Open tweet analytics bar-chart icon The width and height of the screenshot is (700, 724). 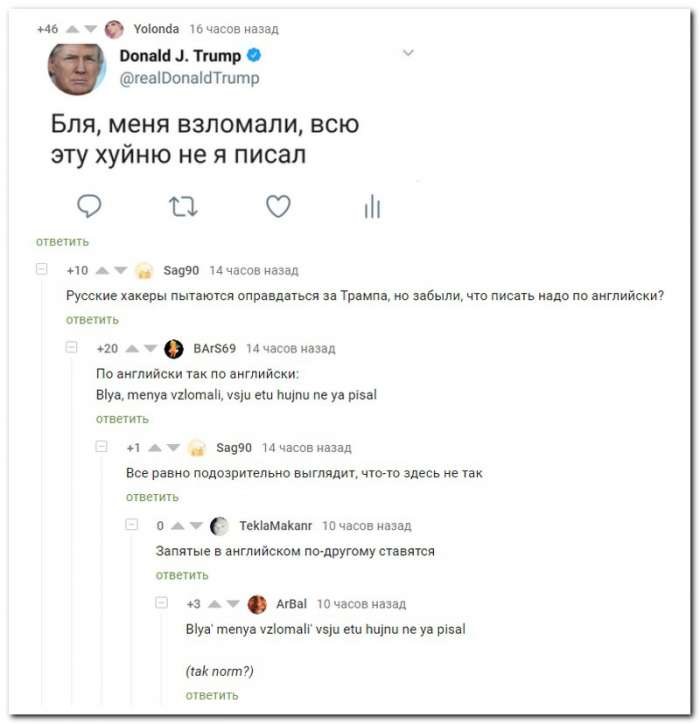point(372,206)
